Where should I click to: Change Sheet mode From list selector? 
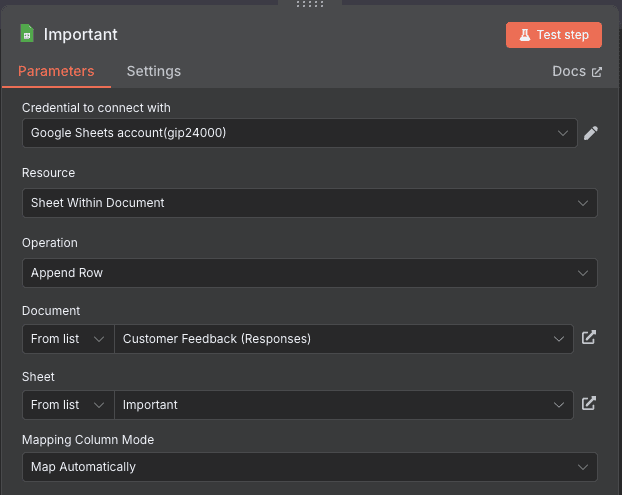68,405
